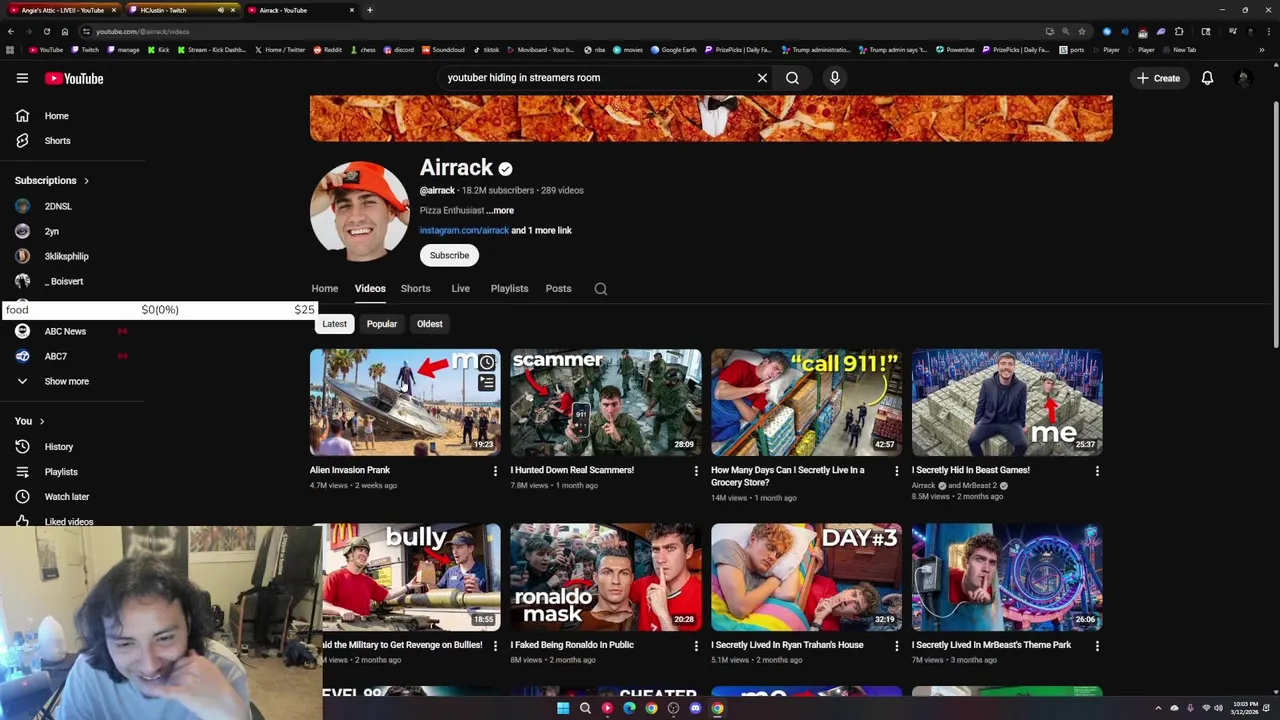The width and height of the screenshot is (1280, 720).
Task: Expand channel description with ...more
Action: [500, 211]
